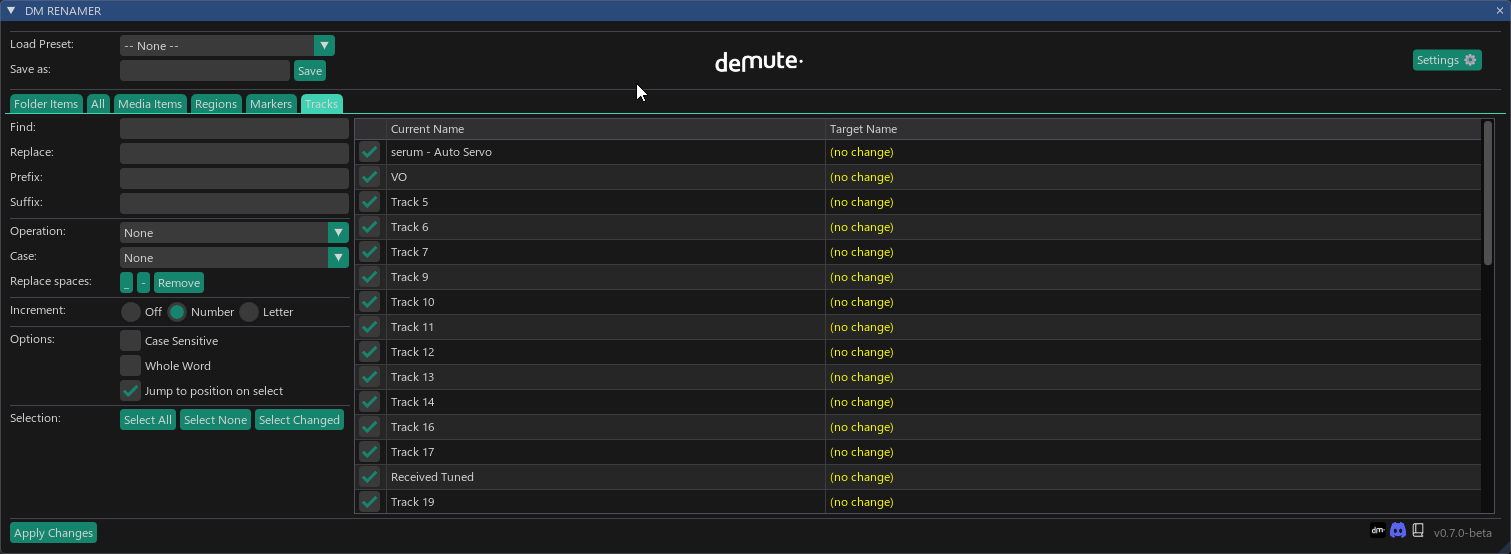Switch to the Markers tab
Viewport: 1511px width, 554px height.
[x=271, y=104]
